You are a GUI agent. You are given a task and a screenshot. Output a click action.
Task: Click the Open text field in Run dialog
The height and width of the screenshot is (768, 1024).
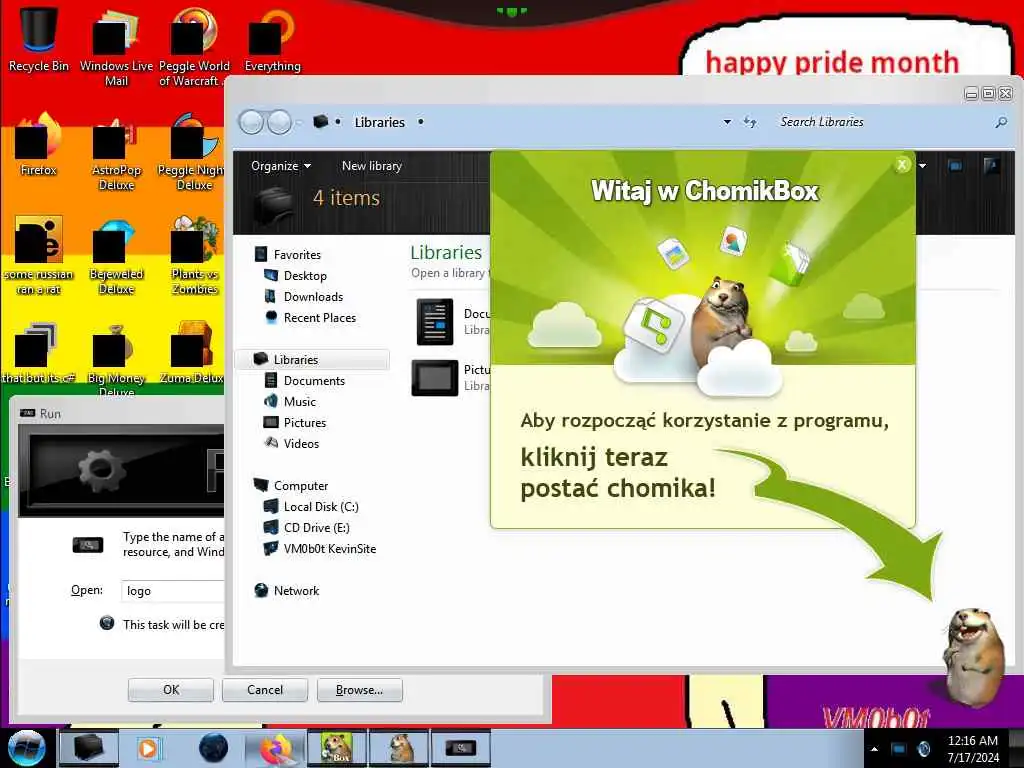click(x=174, y=590)
